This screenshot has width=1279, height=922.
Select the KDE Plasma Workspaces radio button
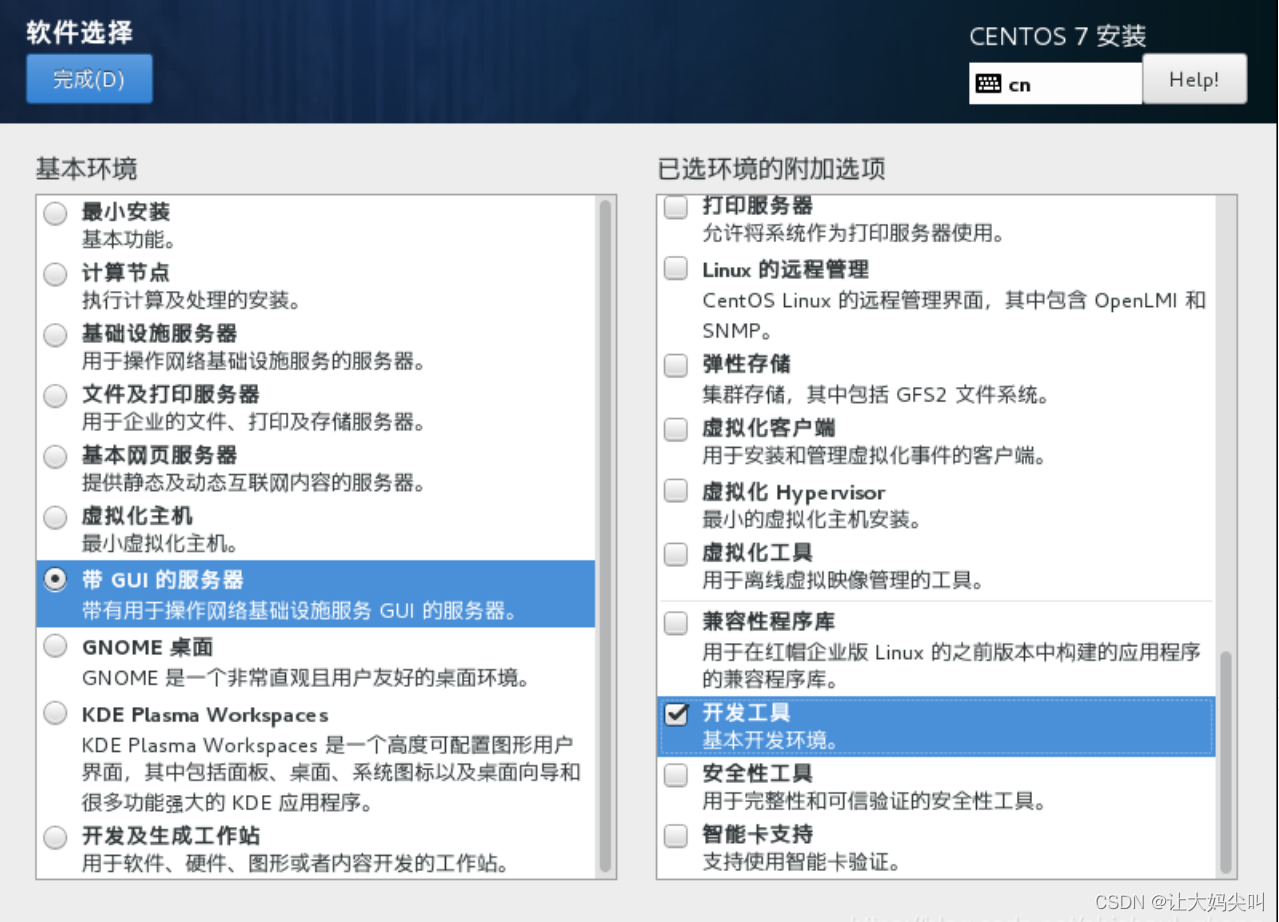tap(56, 714)
